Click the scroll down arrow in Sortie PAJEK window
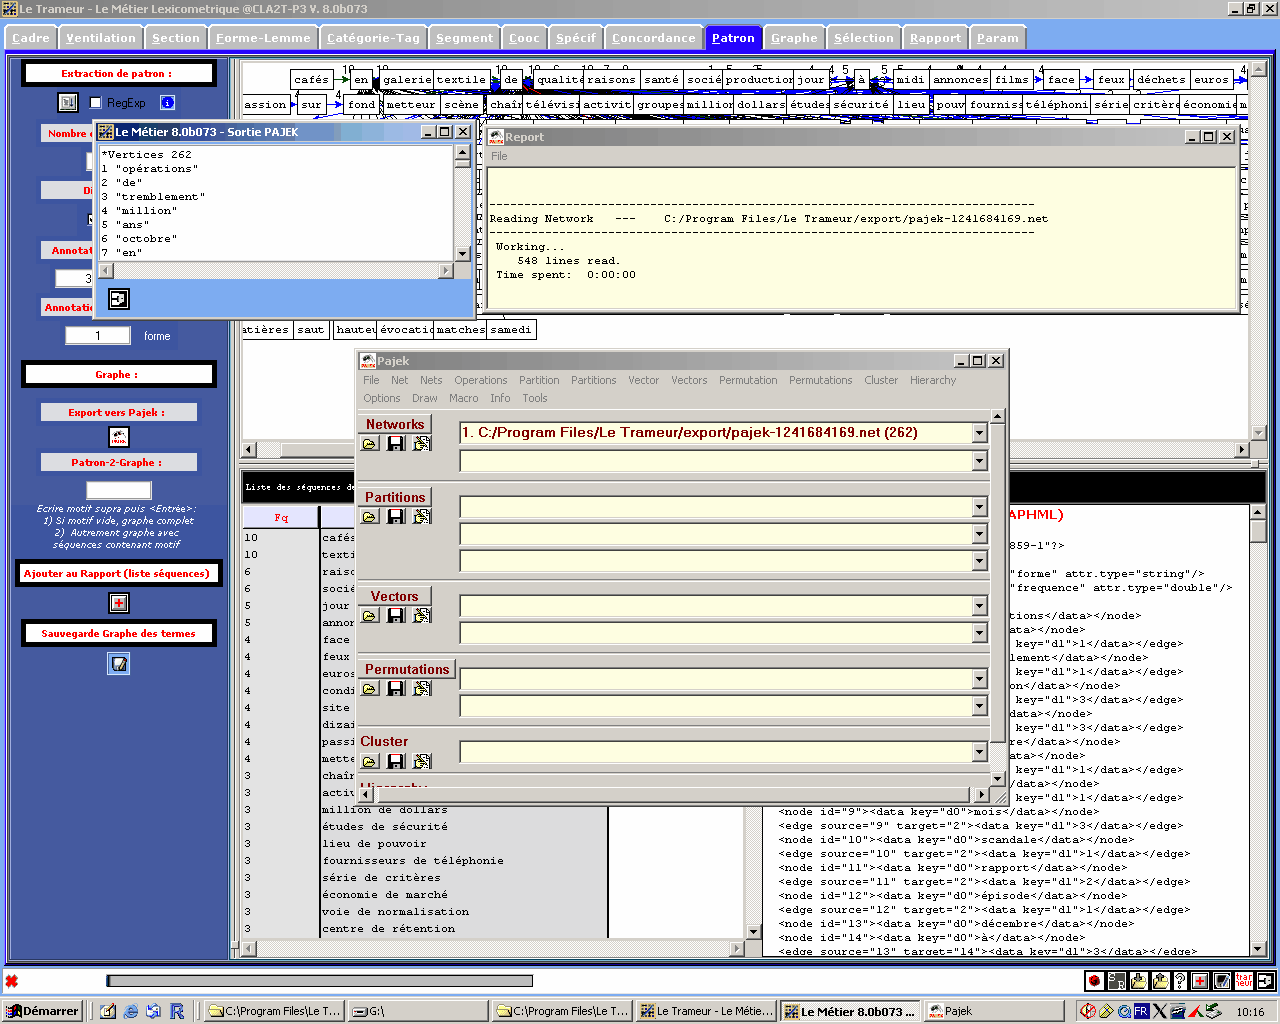Screen dimensions: 1280x1024 pos(462,254)
